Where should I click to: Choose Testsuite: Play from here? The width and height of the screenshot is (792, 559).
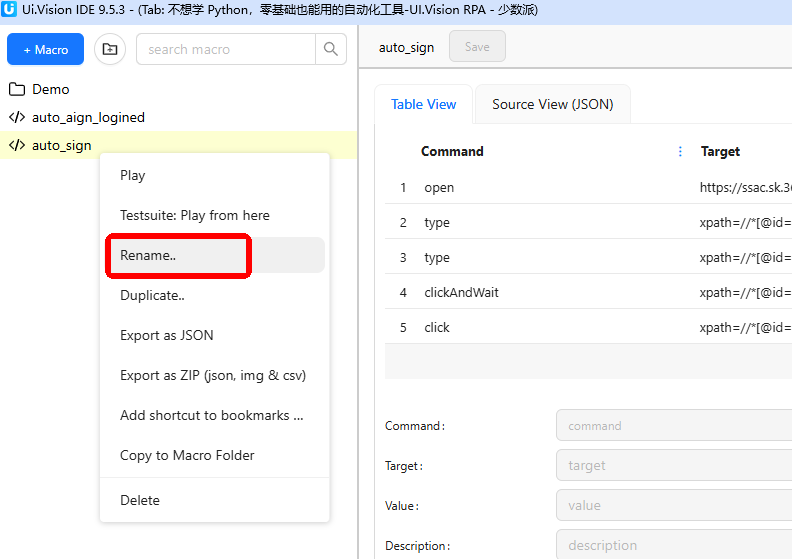(x=215, y=215)
